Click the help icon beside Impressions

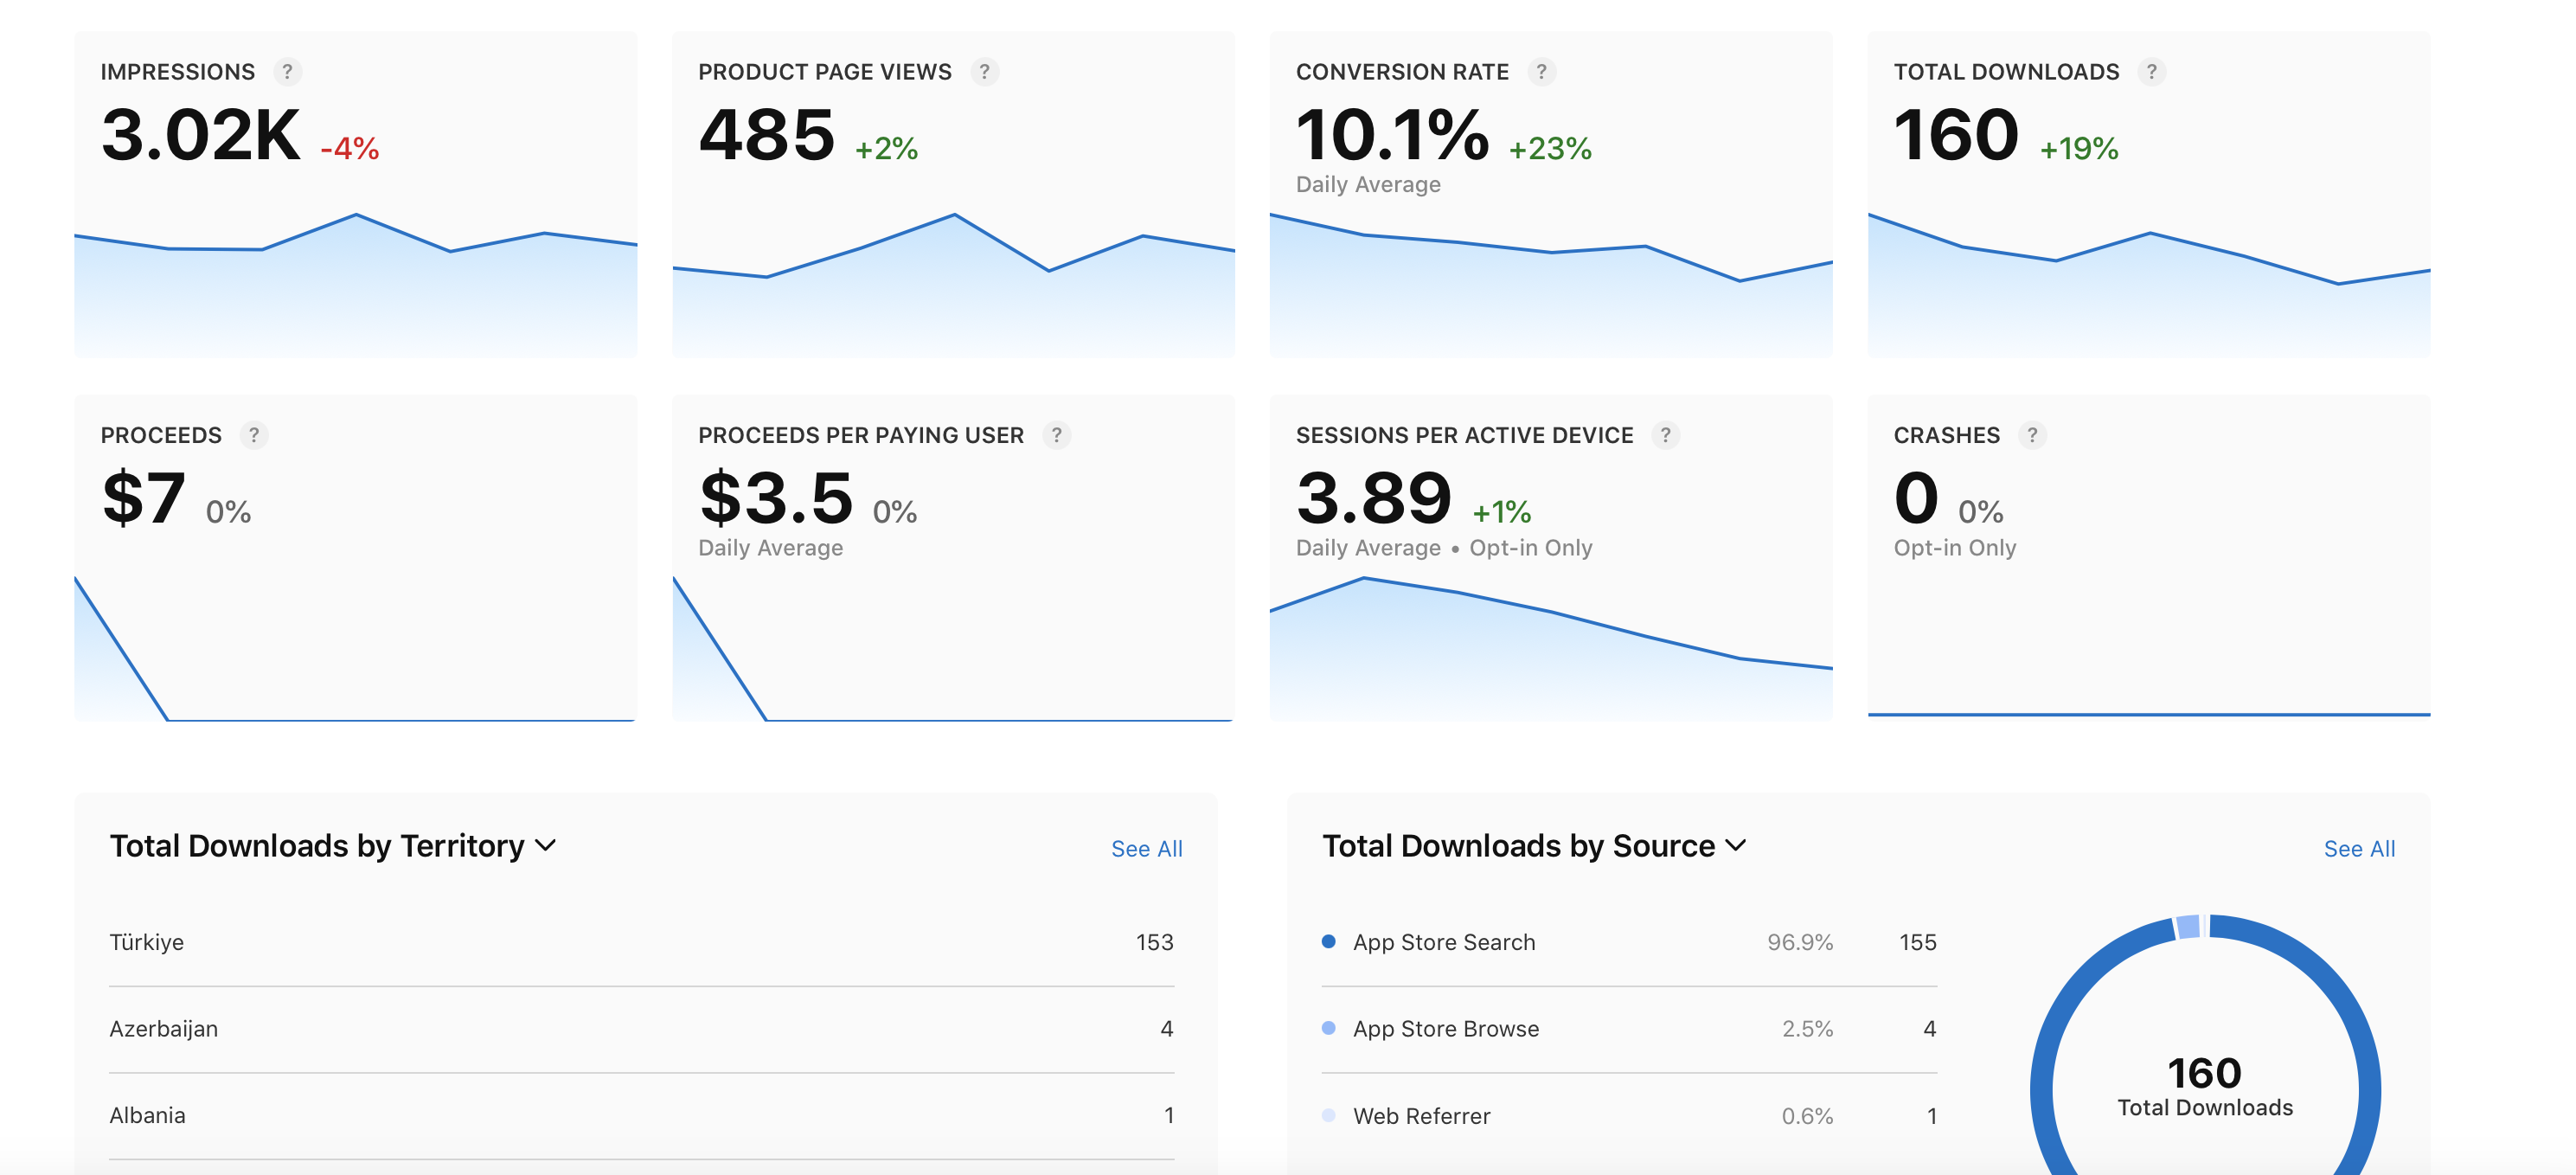coord(287,72)
